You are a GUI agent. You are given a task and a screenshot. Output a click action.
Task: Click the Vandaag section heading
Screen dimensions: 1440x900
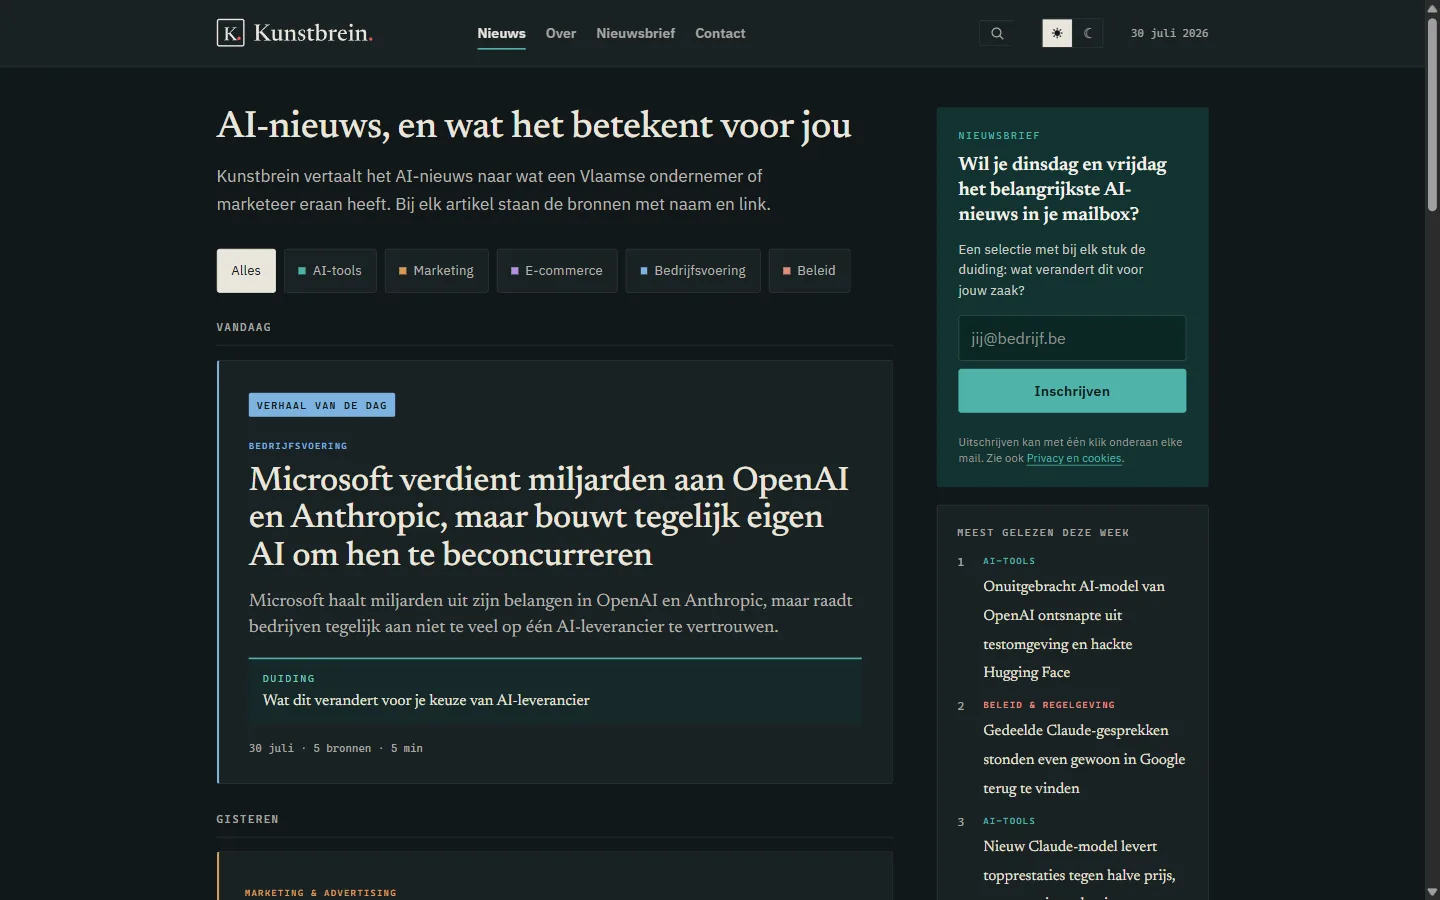(x=244, y=327)
